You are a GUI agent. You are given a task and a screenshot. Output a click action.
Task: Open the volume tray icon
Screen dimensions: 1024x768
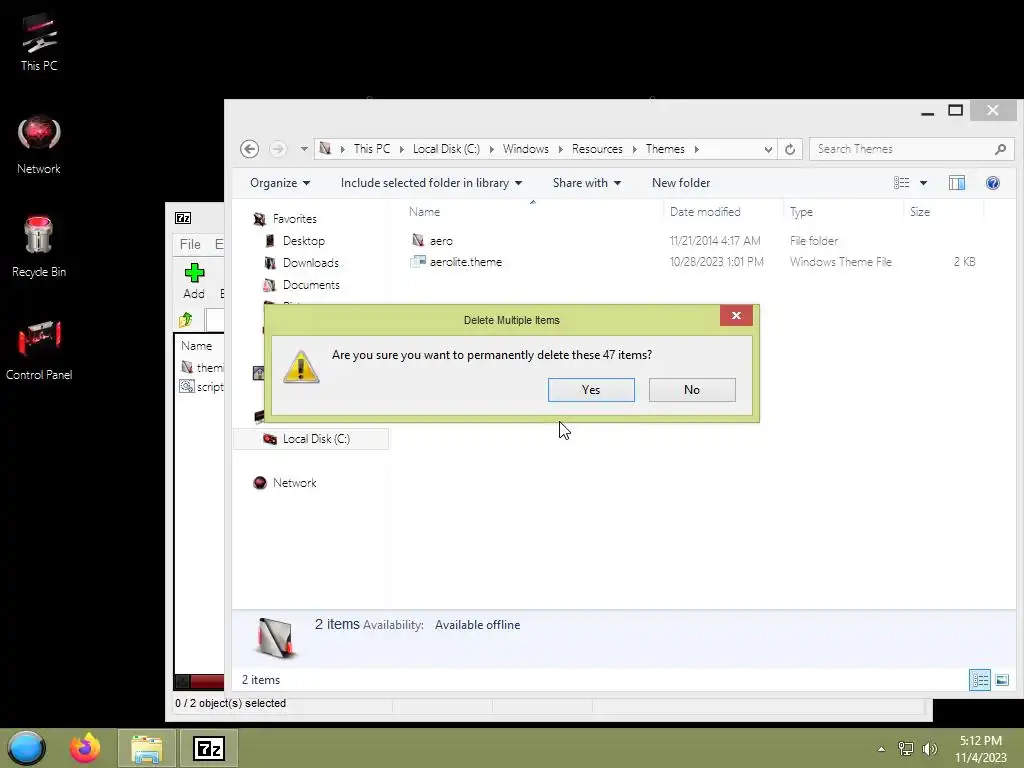tap(930, 749)
